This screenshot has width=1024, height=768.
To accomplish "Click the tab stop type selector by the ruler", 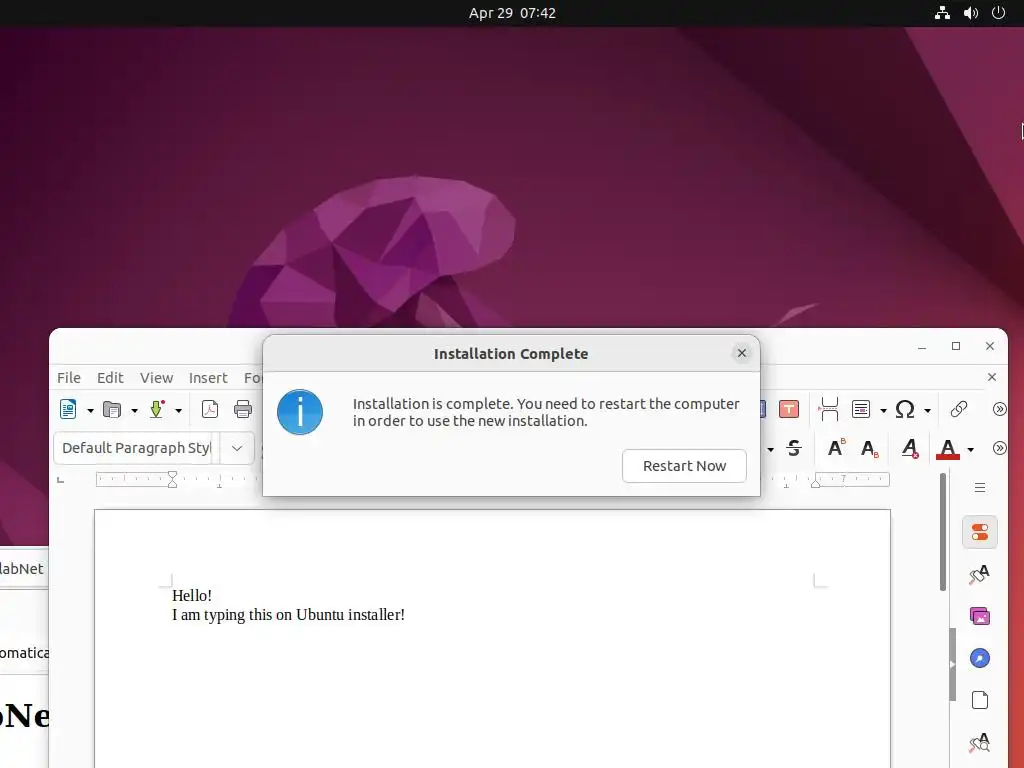I will [61, 480].
